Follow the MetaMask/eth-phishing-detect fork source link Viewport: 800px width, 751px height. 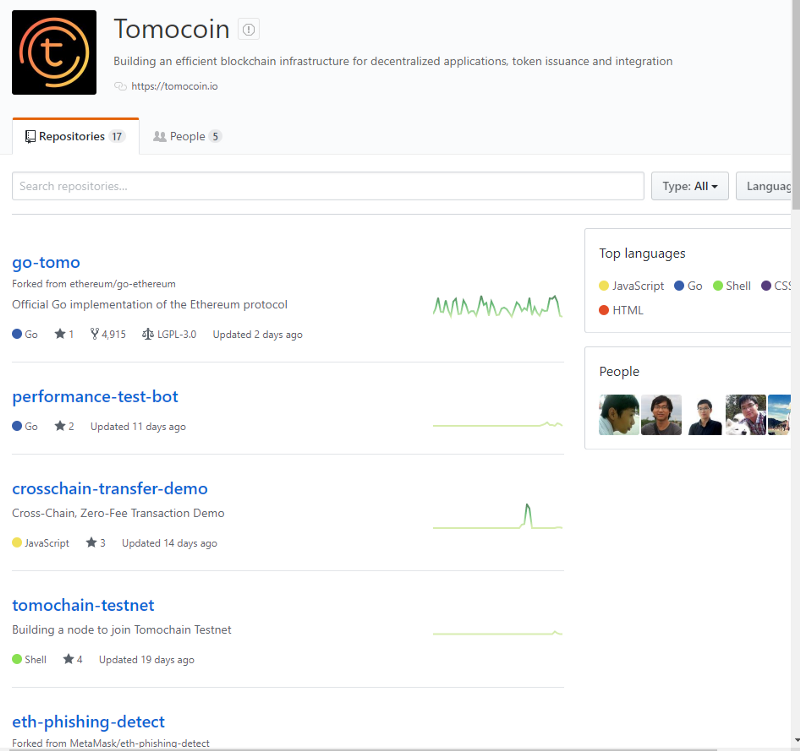coord(139,743)
